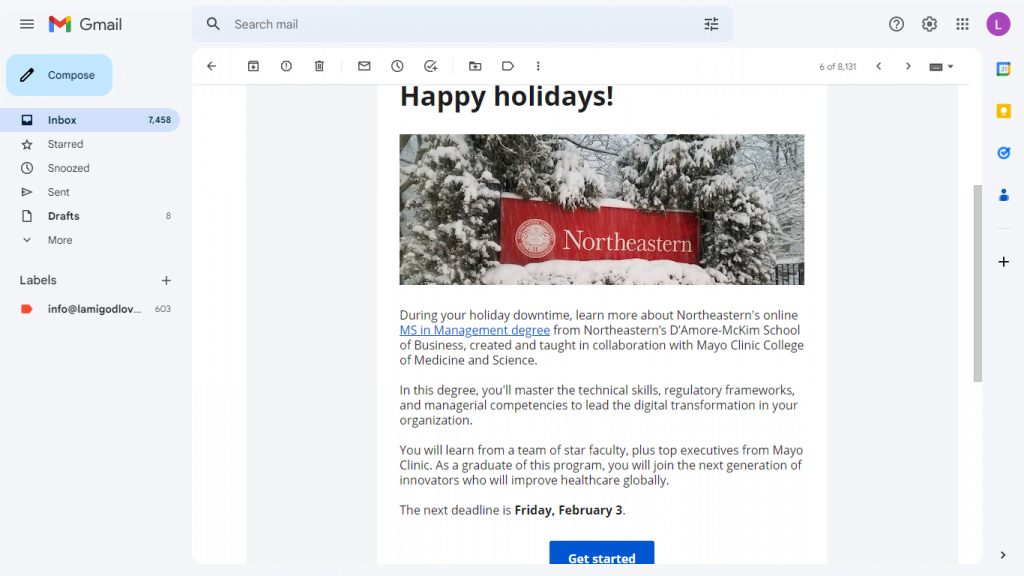Viewport: 1024px width, 576px height.
Task: Show search options filter in search bar
Action: [711, 24]
